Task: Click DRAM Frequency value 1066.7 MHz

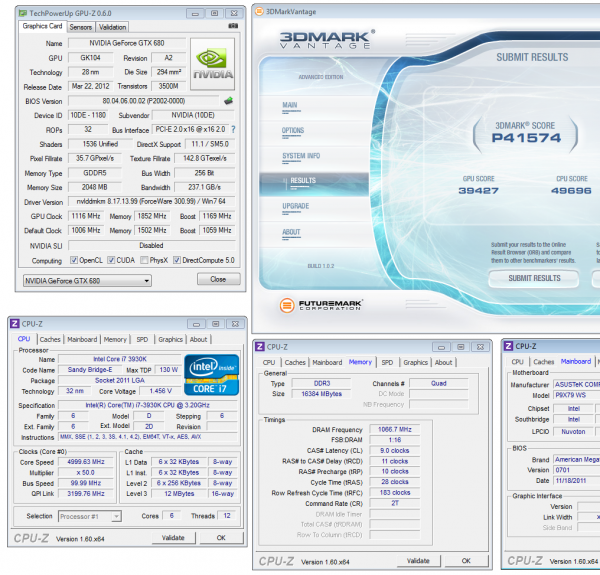Action: point(395,430)
